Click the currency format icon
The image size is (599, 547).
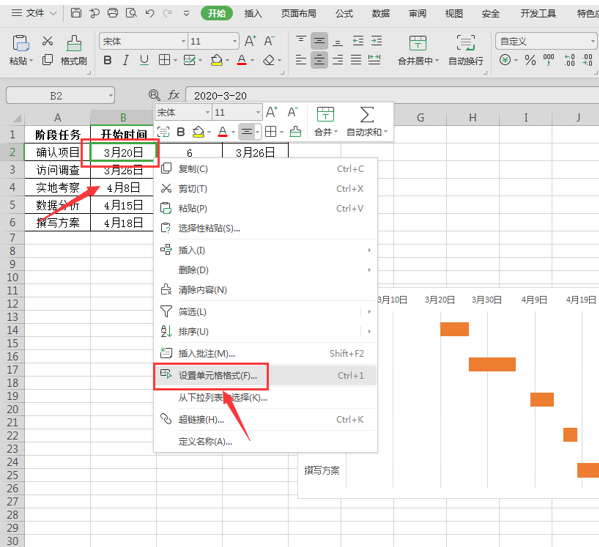tap(505, 60)
